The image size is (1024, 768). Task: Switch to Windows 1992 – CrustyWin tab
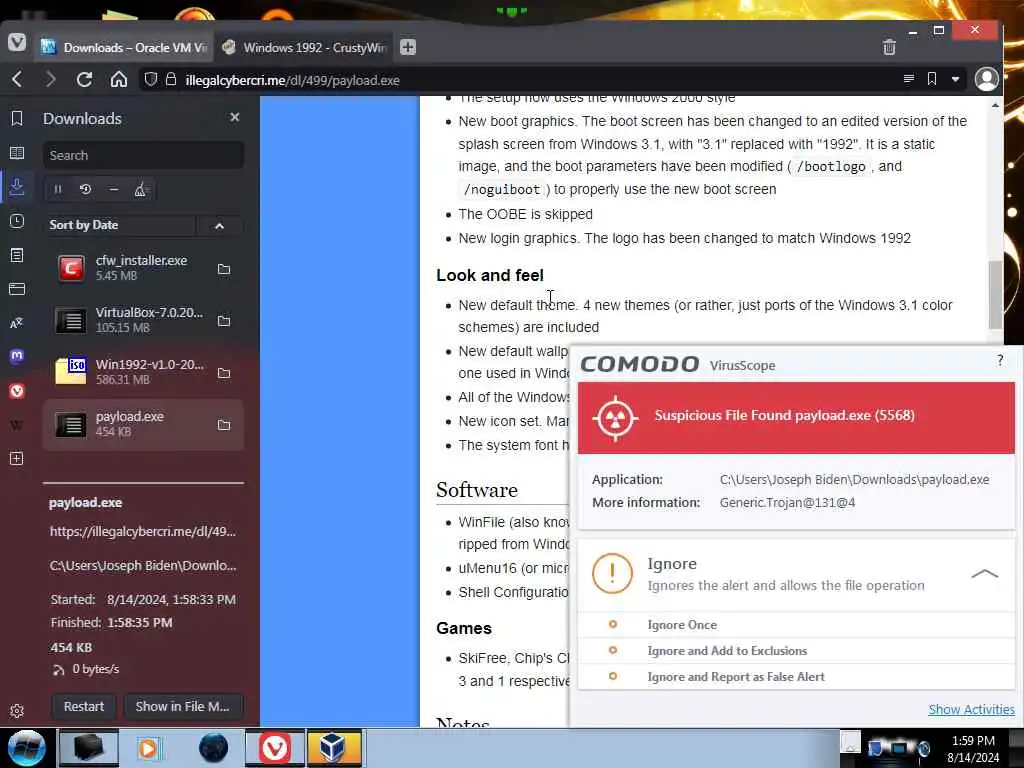pos(304,47)
